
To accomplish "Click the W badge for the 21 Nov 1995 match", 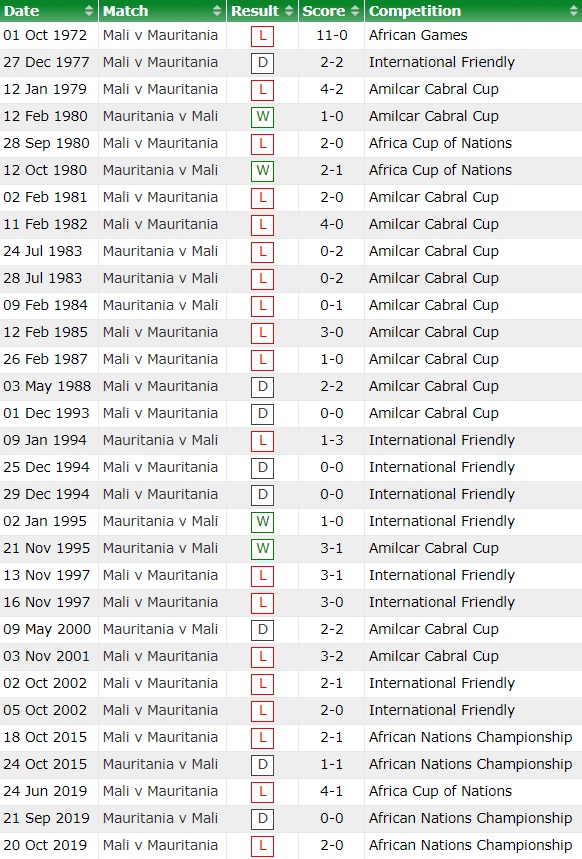I will tap(261, 548).
